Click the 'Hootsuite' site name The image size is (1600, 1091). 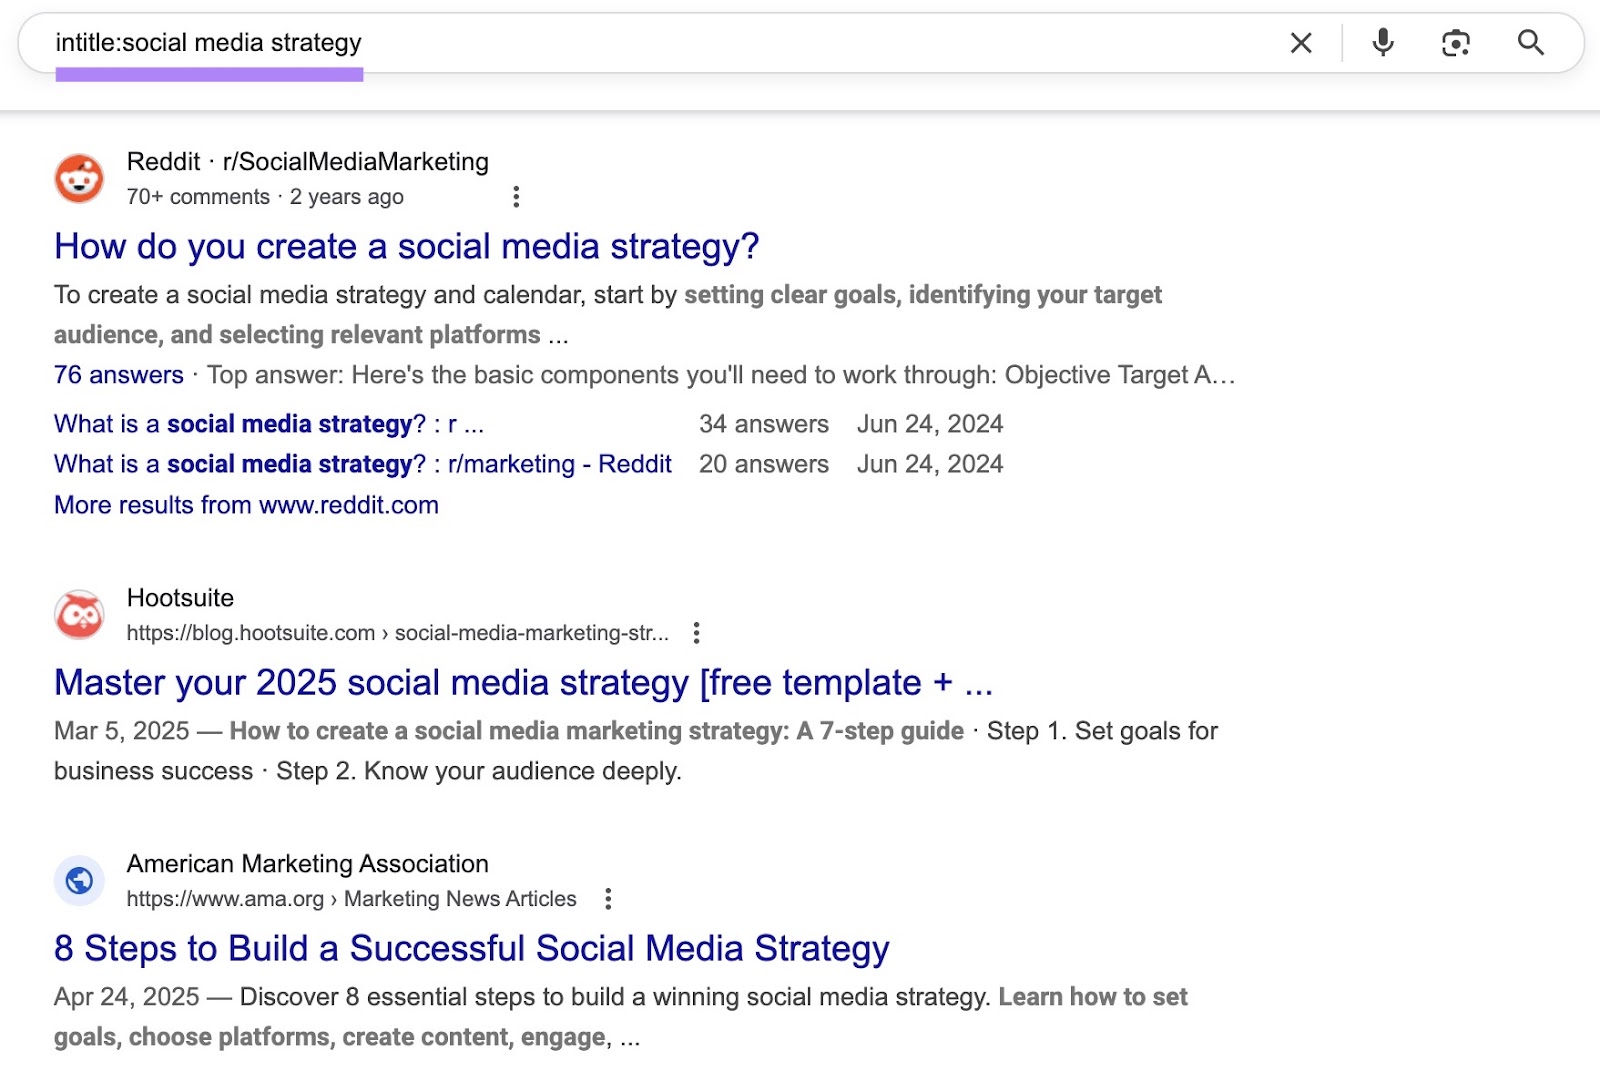click(180, 598)
